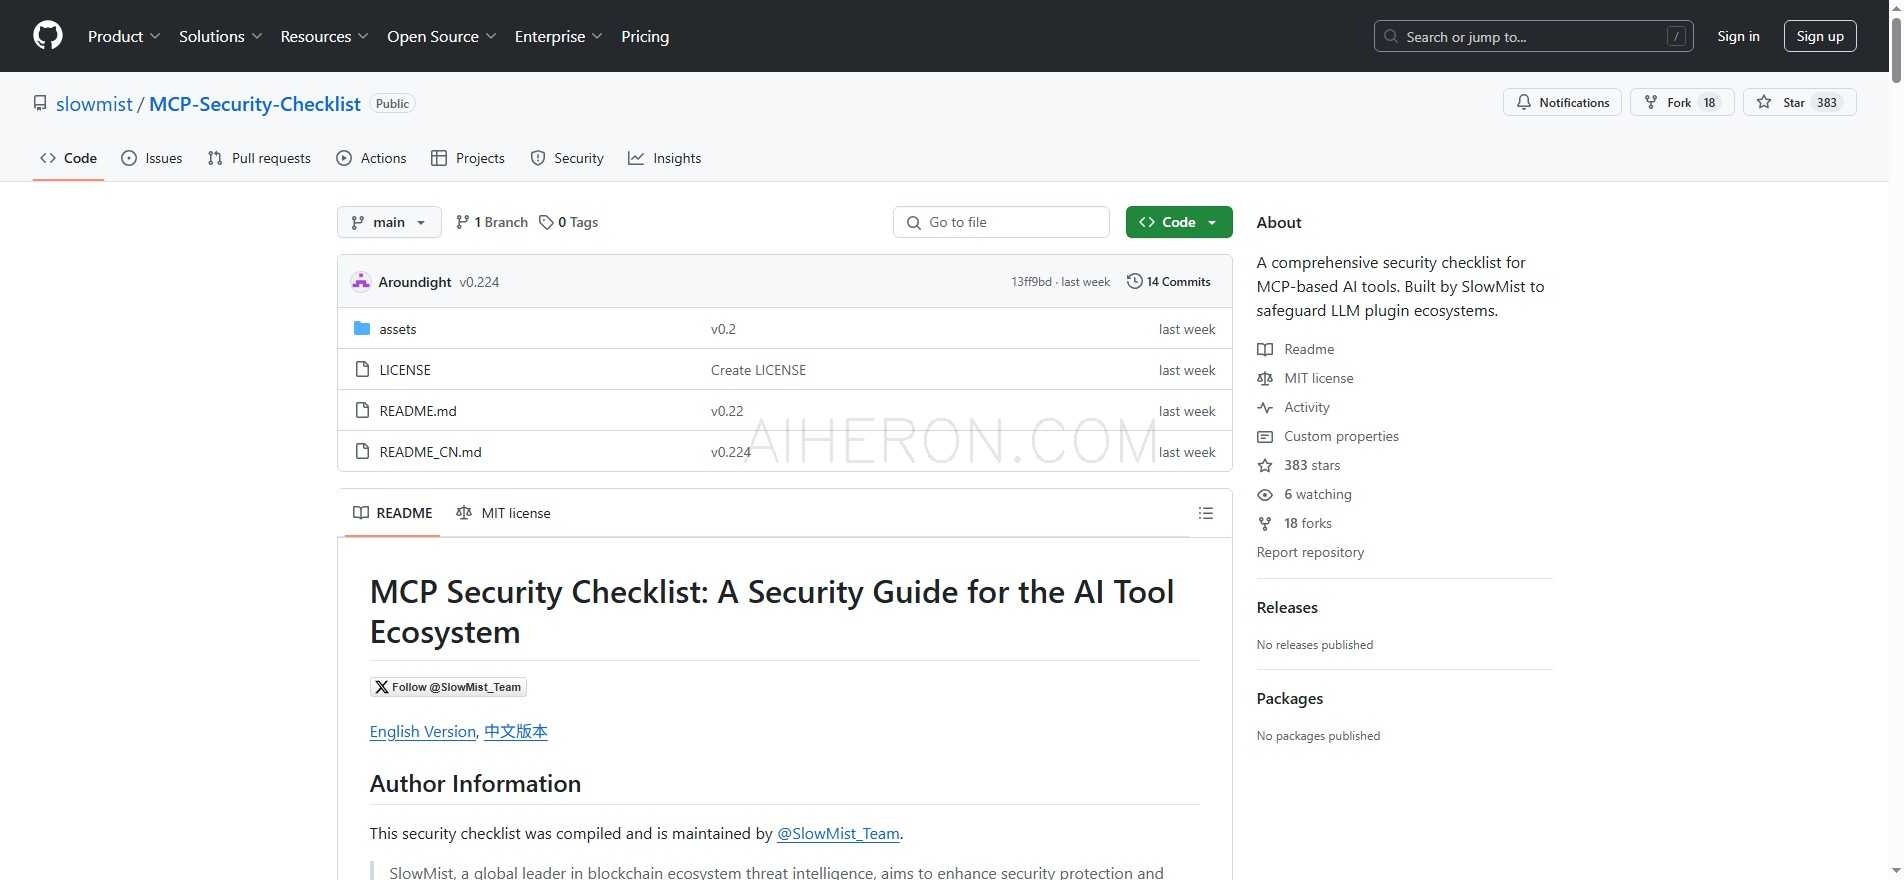Expand the Enterprise menu
The height and width of the screenshot is (880, 1904).
click(x=558, y=36)
